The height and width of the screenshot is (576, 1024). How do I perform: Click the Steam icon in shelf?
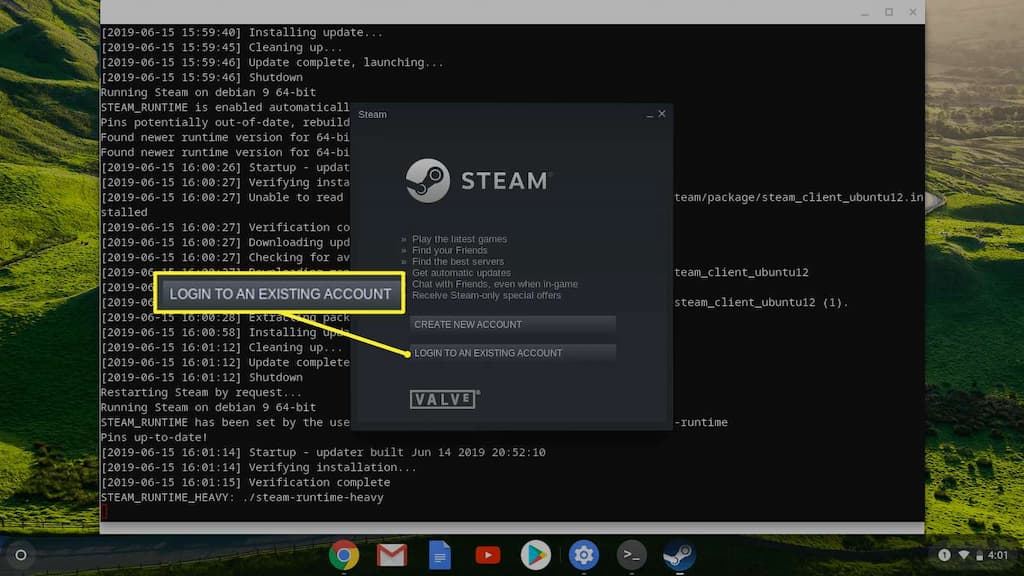[679, 555]
